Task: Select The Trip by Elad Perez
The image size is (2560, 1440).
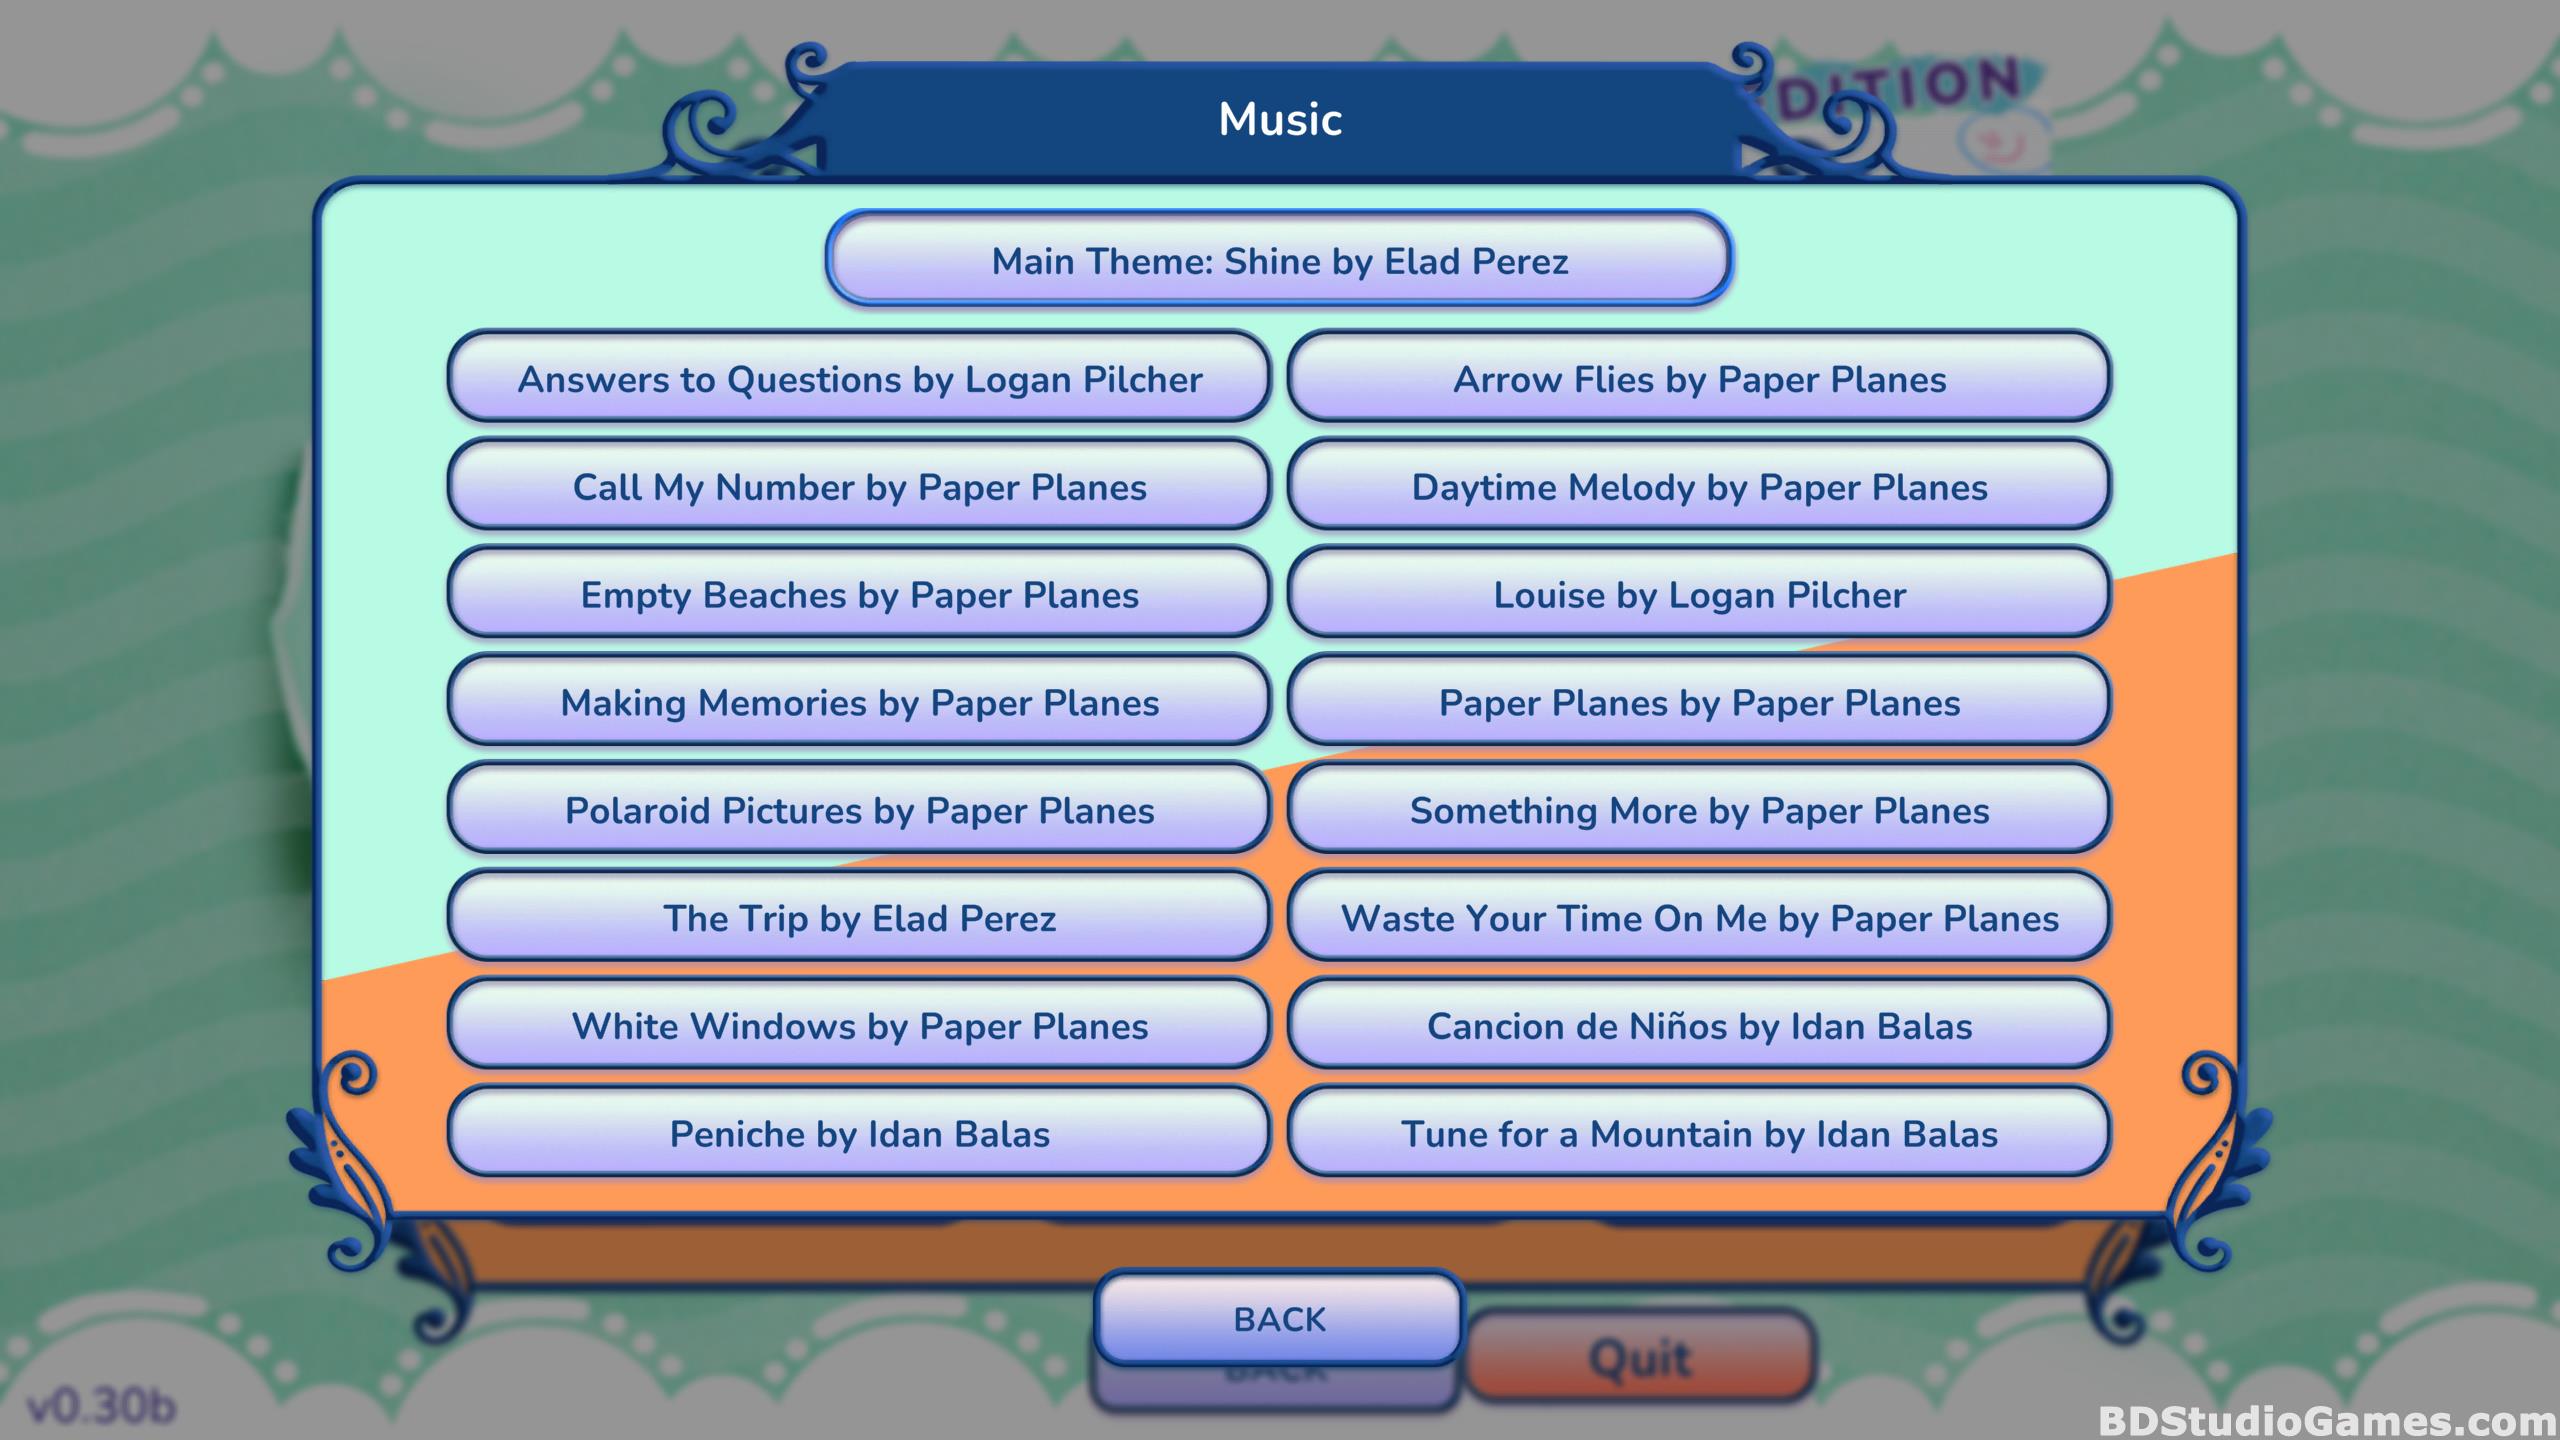Action: (x=858, y=918)
